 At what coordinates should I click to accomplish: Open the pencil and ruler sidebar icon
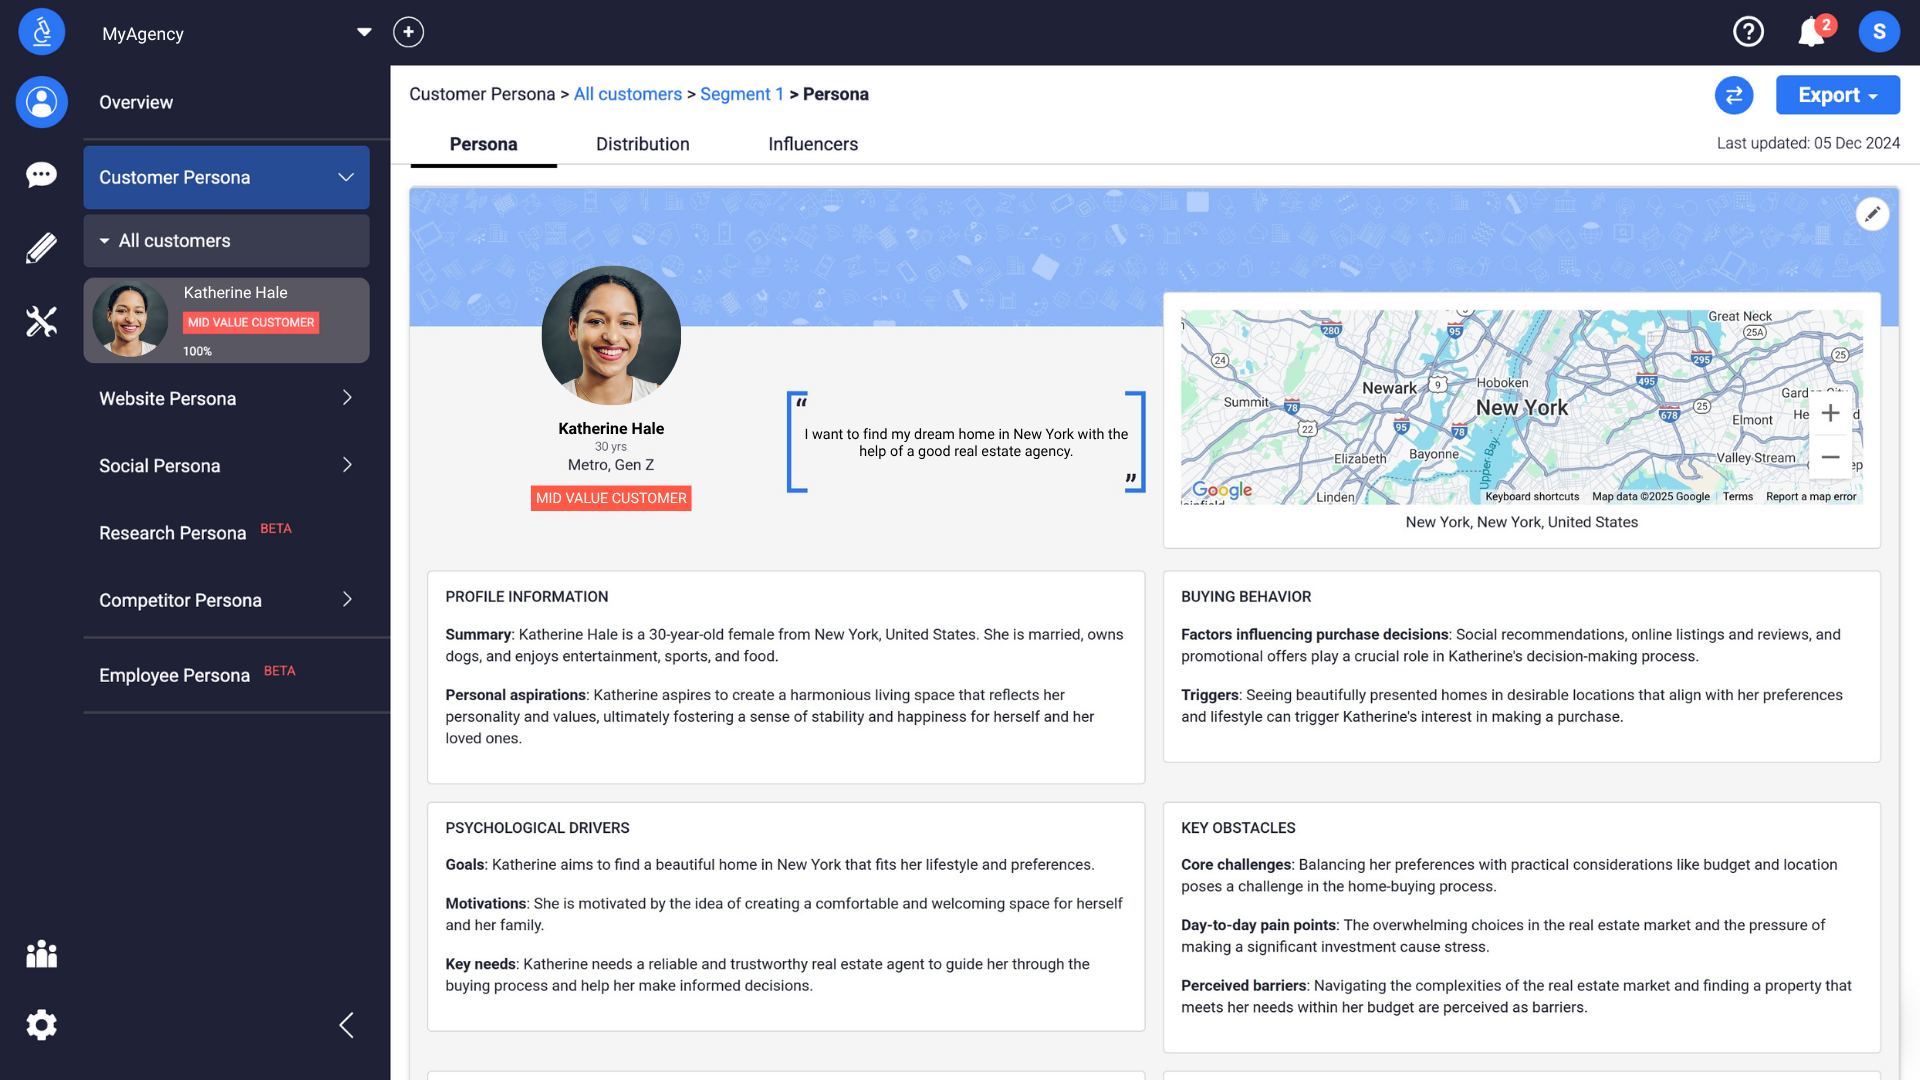(41, 248)
